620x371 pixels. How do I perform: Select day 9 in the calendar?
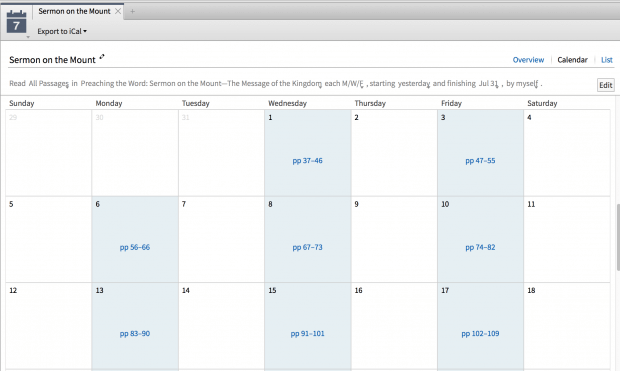[x=394, y=239]
